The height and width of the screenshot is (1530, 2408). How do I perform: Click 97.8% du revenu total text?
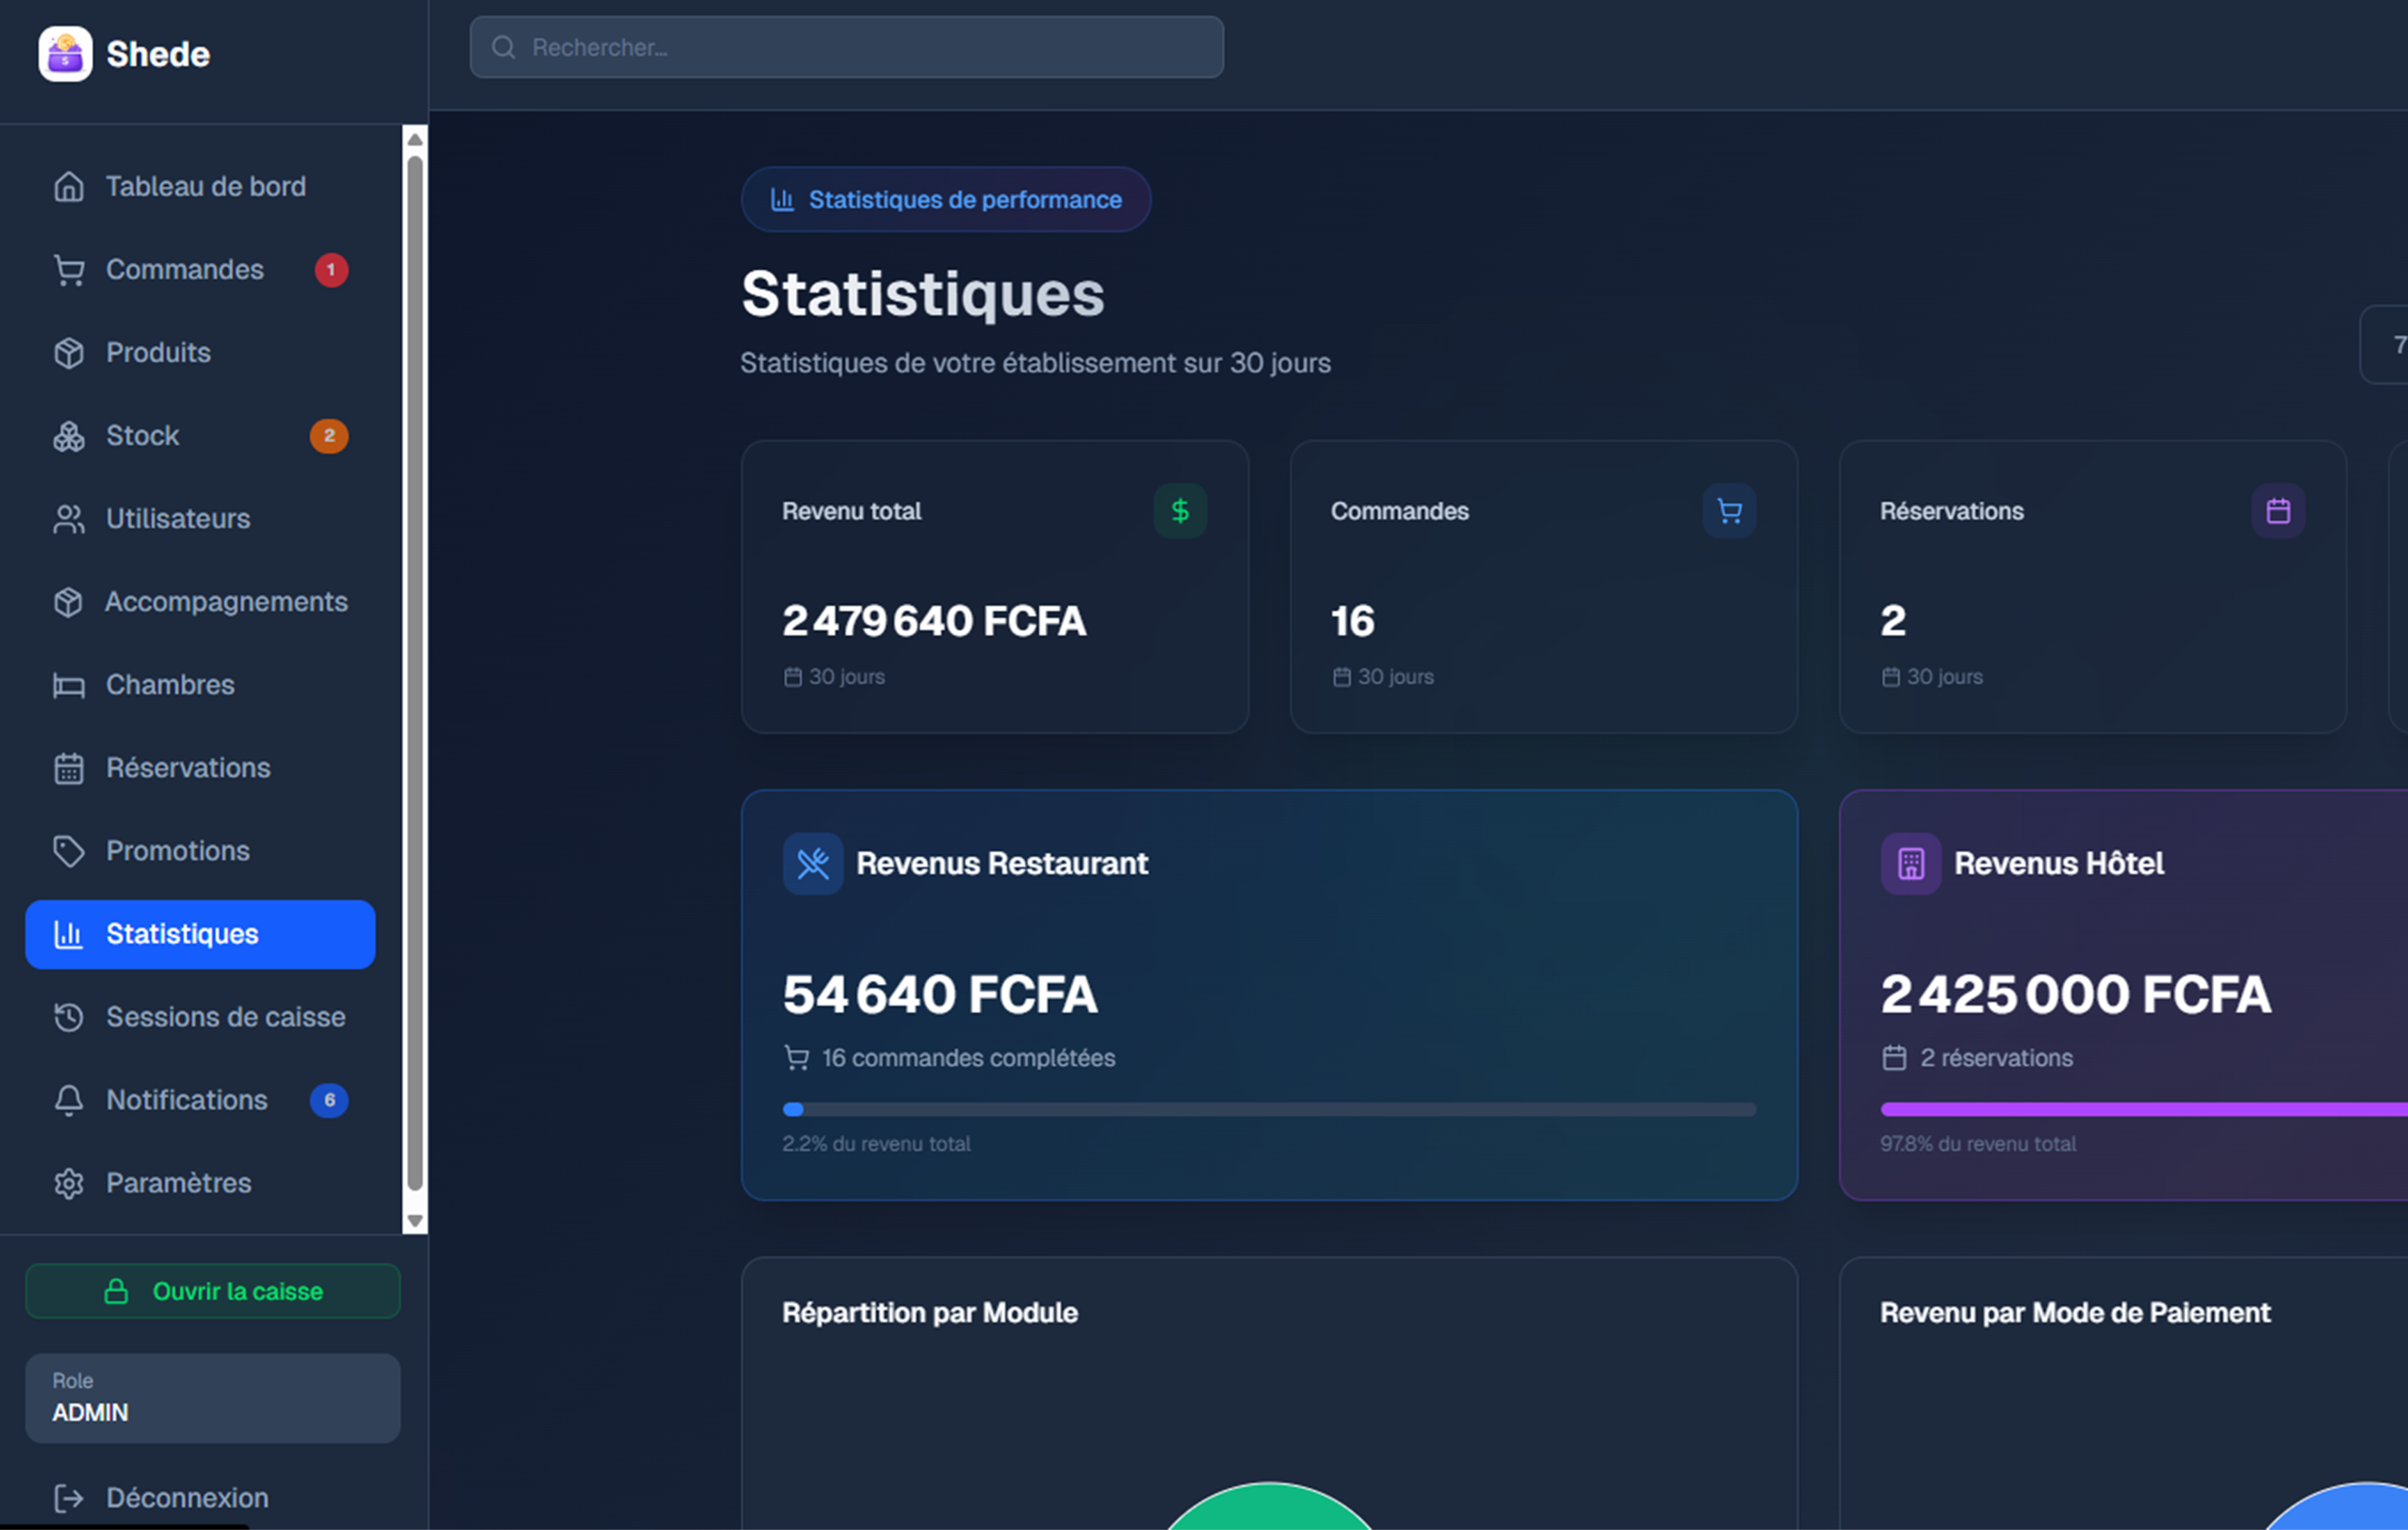coord(1978,1143)
